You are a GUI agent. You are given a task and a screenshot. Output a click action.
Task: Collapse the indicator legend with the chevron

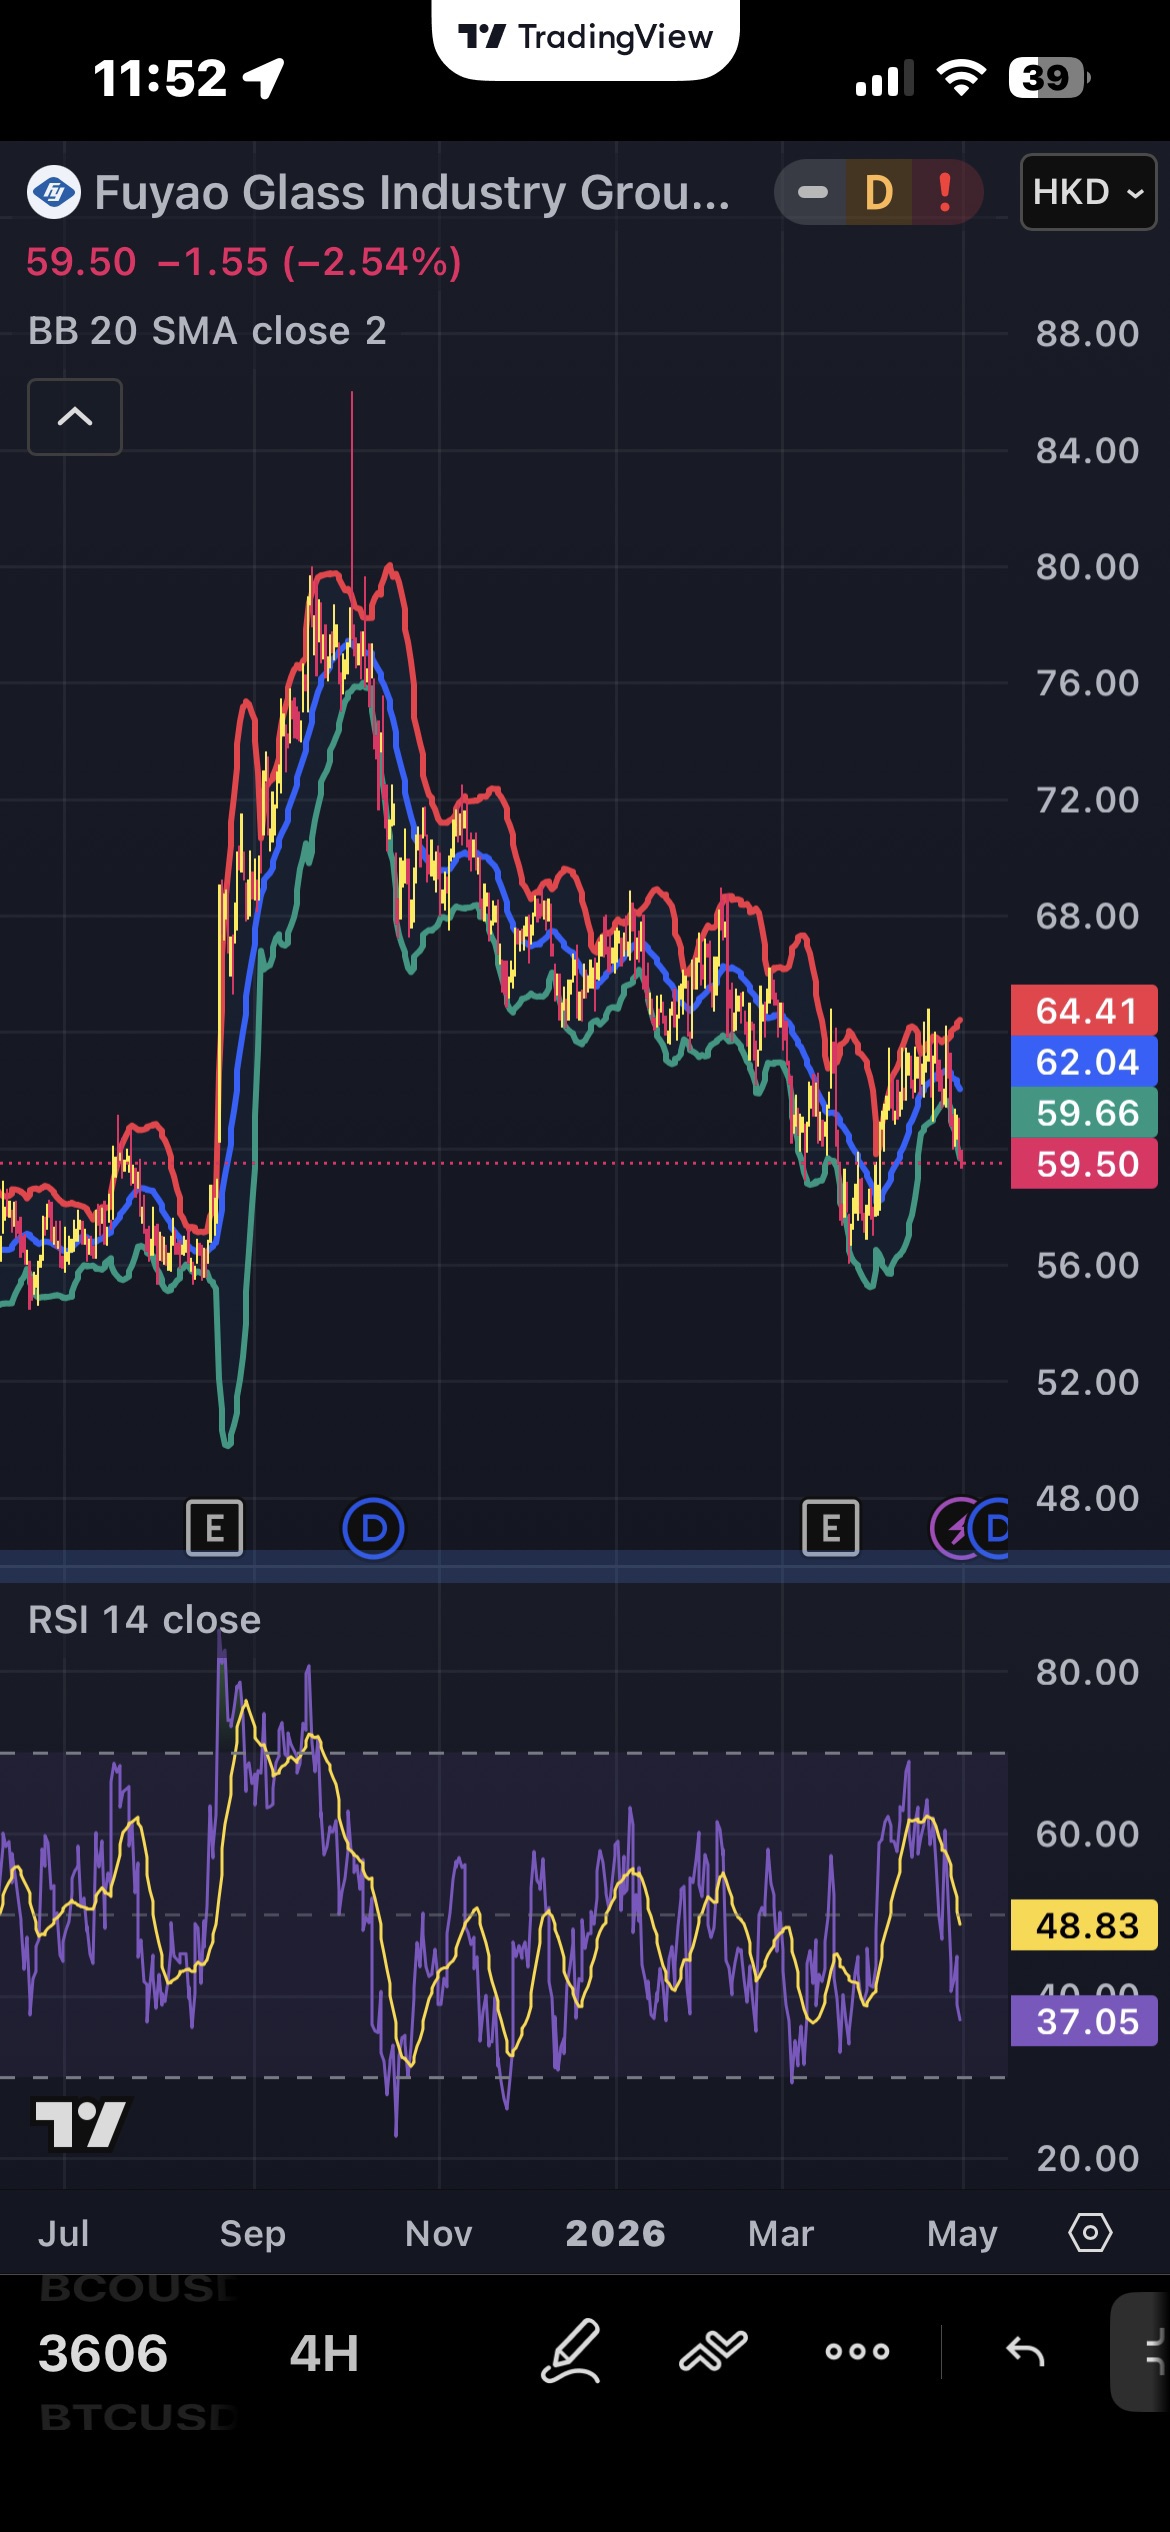coord(75,417)
